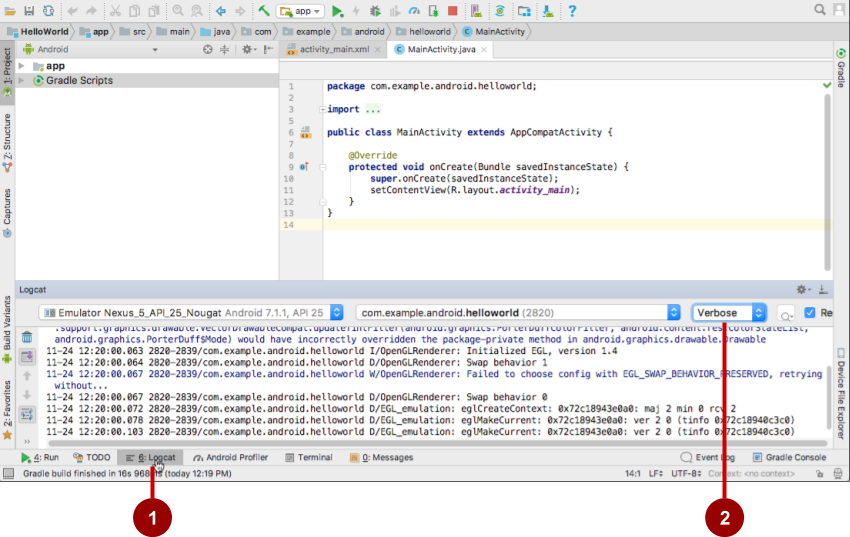This screenshot has height=537, width=850.
Task: Expand the folded import statement
Action: coord(323,109)
